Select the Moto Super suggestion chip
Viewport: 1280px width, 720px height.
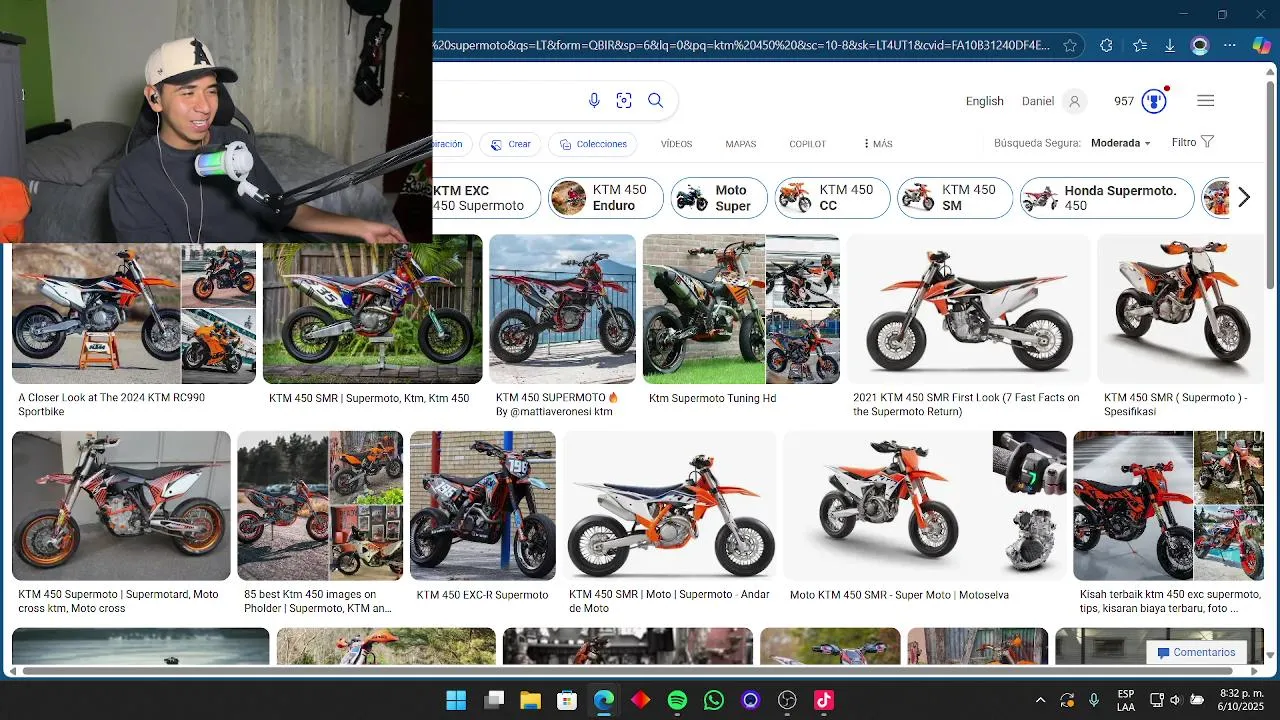pyautogui.click(x=719, y=198)
